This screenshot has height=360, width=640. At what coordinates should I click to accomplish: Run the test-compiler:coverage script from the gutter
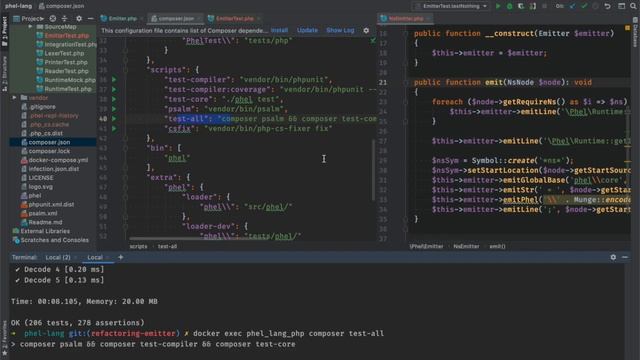click(114, 89)
